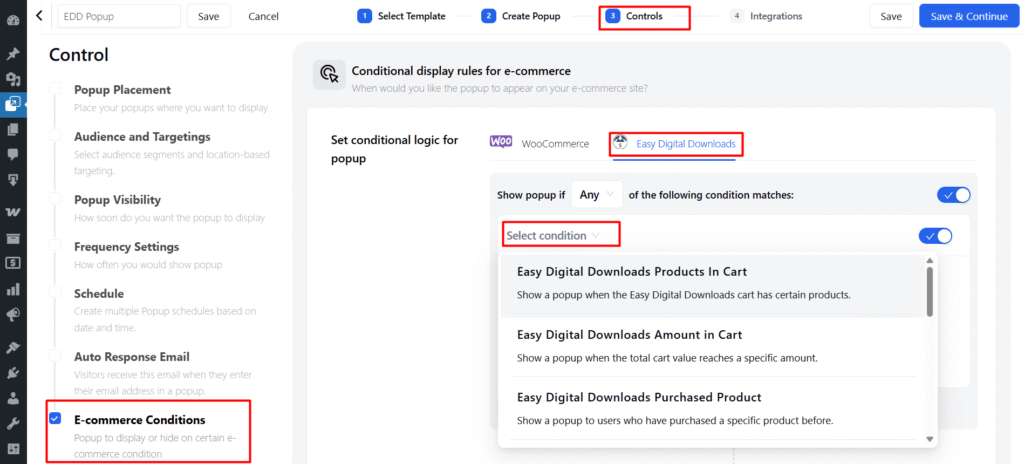The width and height of the screenshot is (1024, 464).
Task: Open the Marketing megaphone sidebar icon
Action: (13, 315)
